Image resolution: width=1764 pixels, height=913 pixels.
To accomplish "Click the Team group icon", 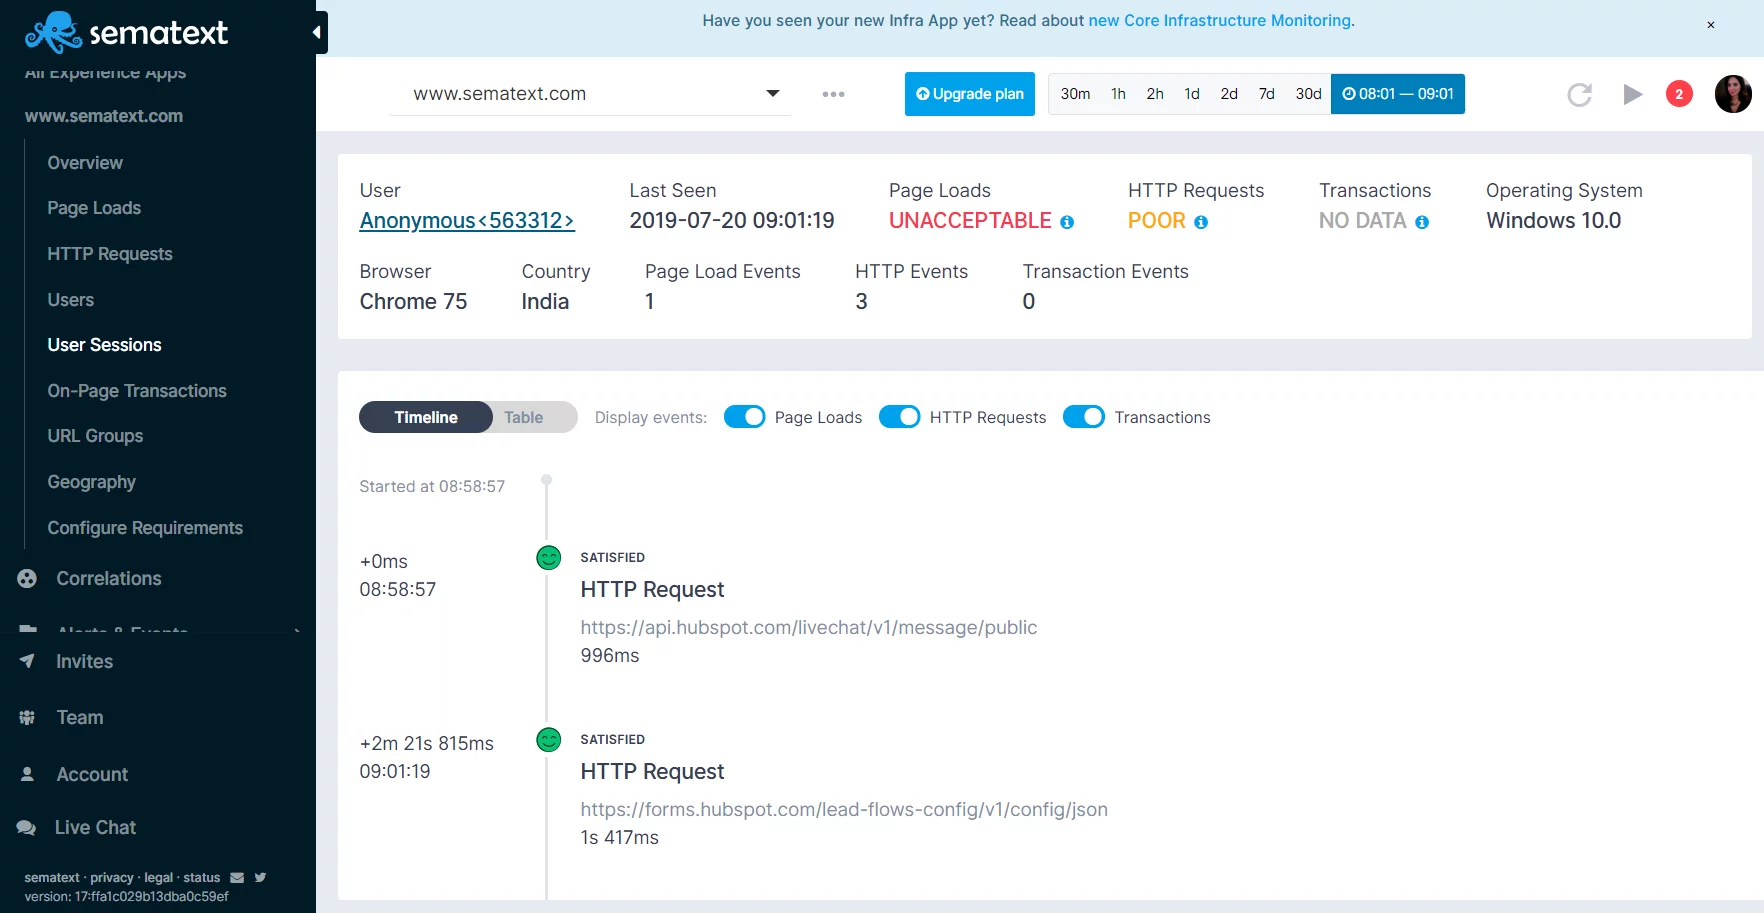I will [x=27, y=717].
